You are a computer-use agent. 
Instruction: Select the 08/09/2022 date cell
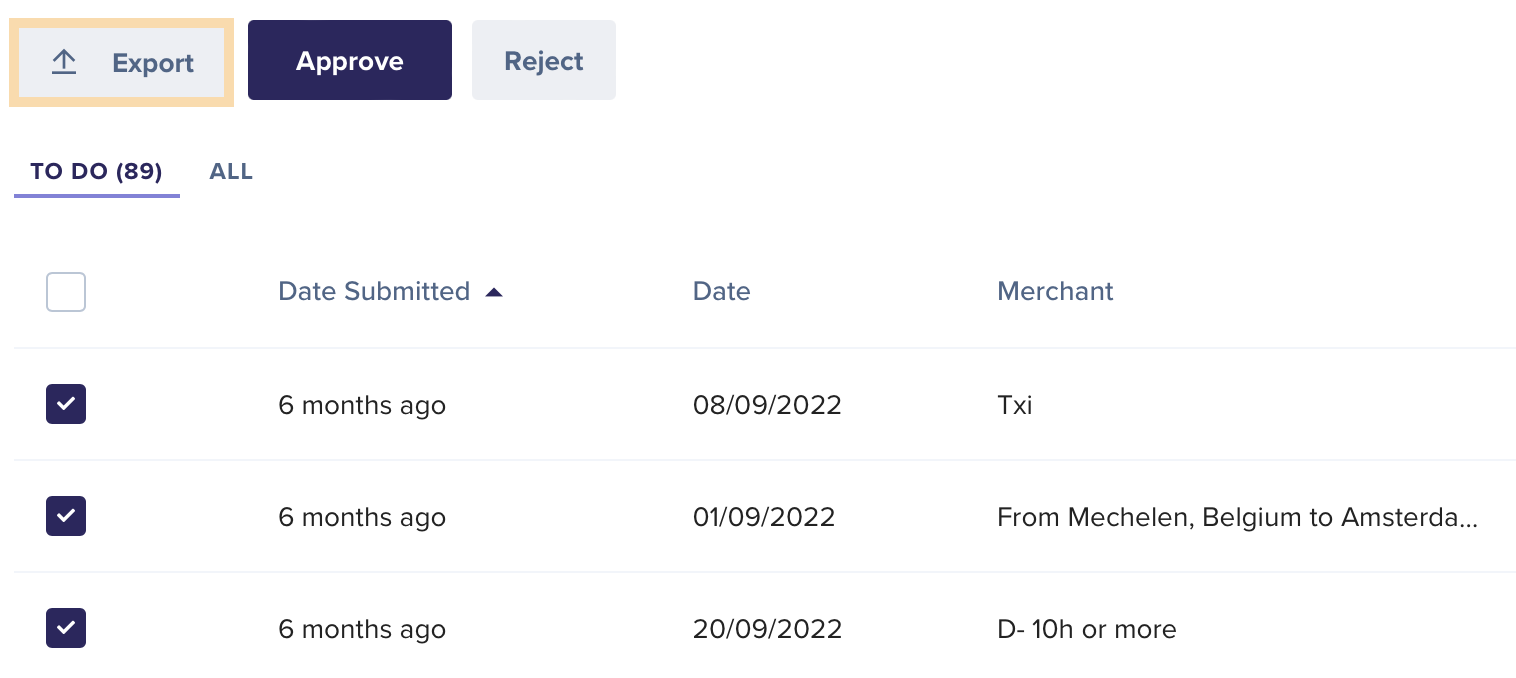click(767, 405)
